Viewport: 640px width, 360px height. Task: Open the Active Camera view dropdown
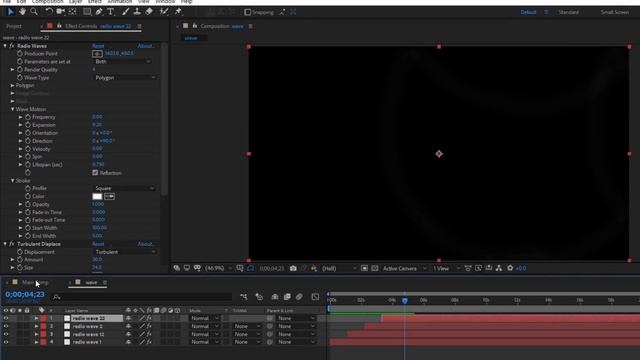pos(404,268)
